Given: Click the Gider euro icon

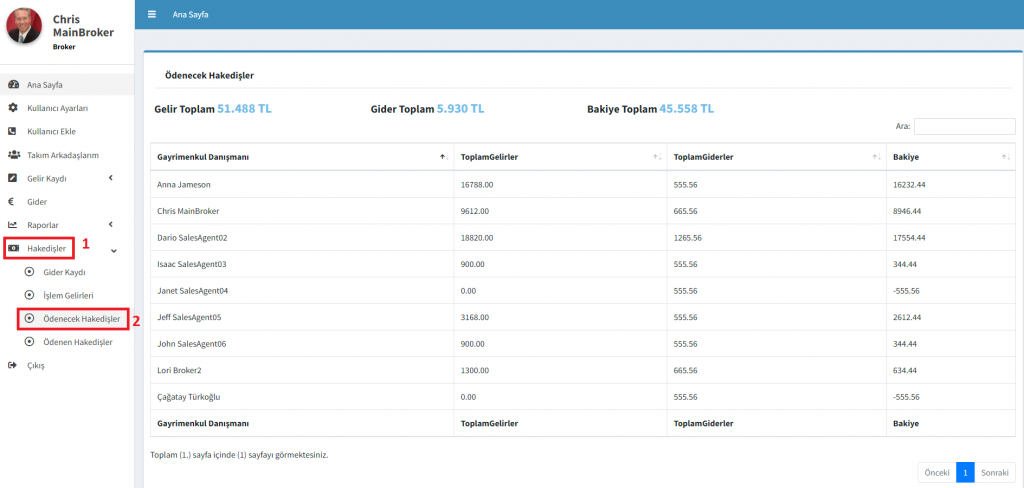Looking at the screenshot, I should pyautogui.click(x=13, y=202).
